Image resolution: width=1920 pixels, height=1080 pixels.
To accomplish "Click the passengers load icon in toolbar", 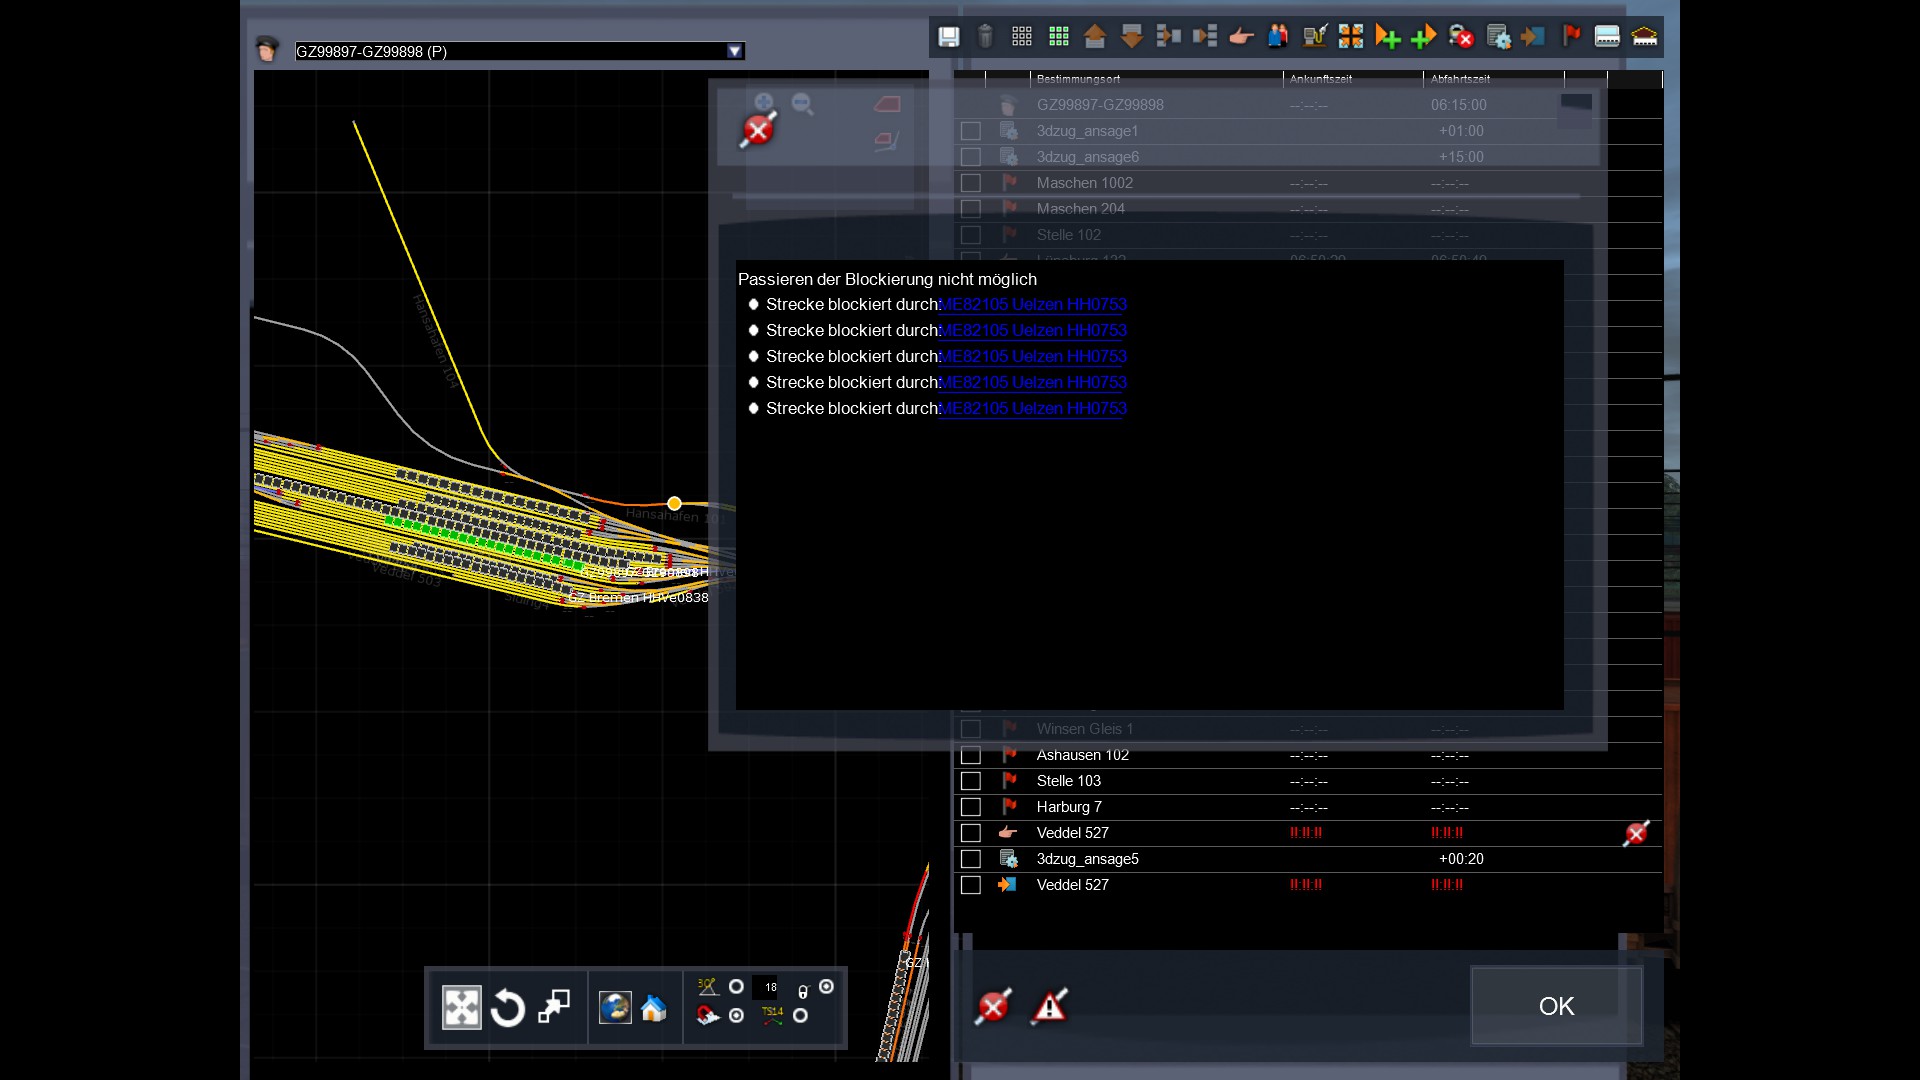I will tap(1278, 37).
